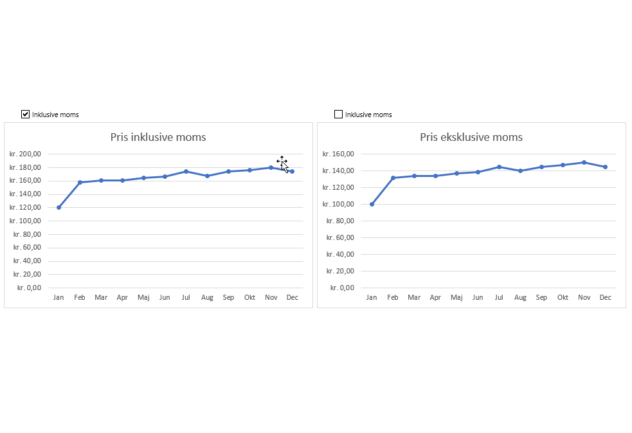Screen dimensions: 632x433
Task: Click 'Dec' month label in eksklusive chart
Action: tap(605, 297)
